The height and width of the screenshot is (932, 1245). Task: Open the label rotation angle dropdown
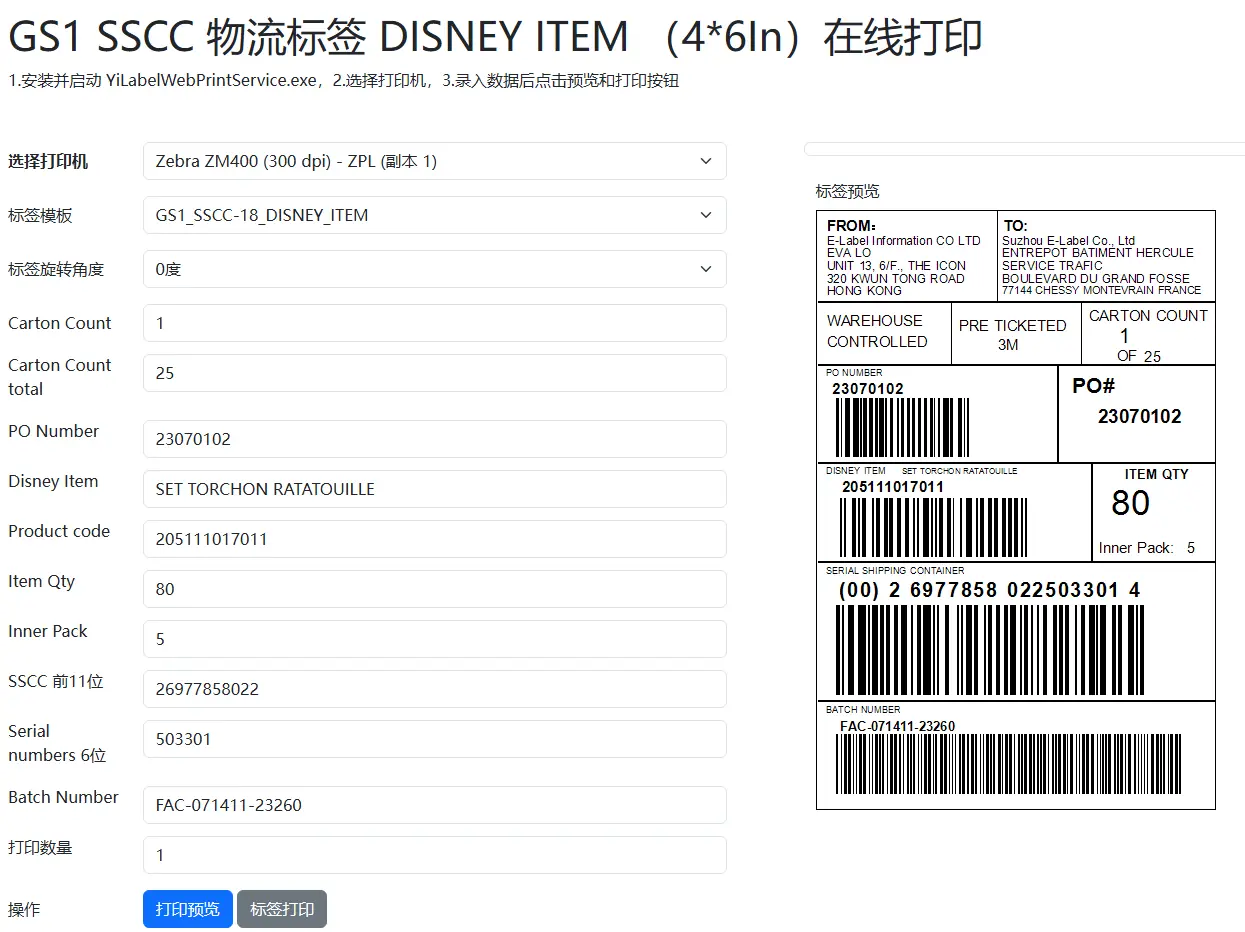434,269
